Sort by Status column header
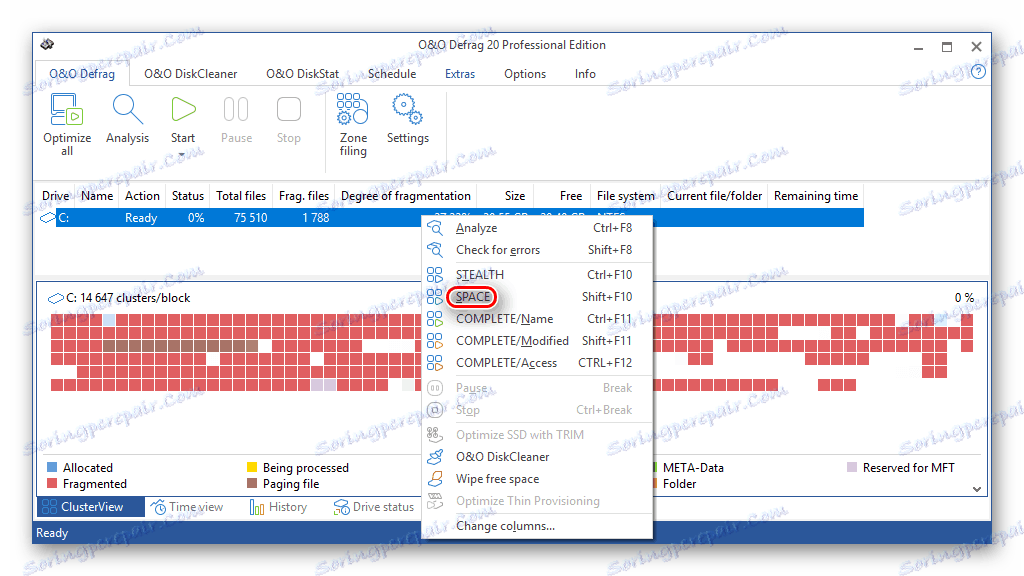1024x576 pixels. 188,196
